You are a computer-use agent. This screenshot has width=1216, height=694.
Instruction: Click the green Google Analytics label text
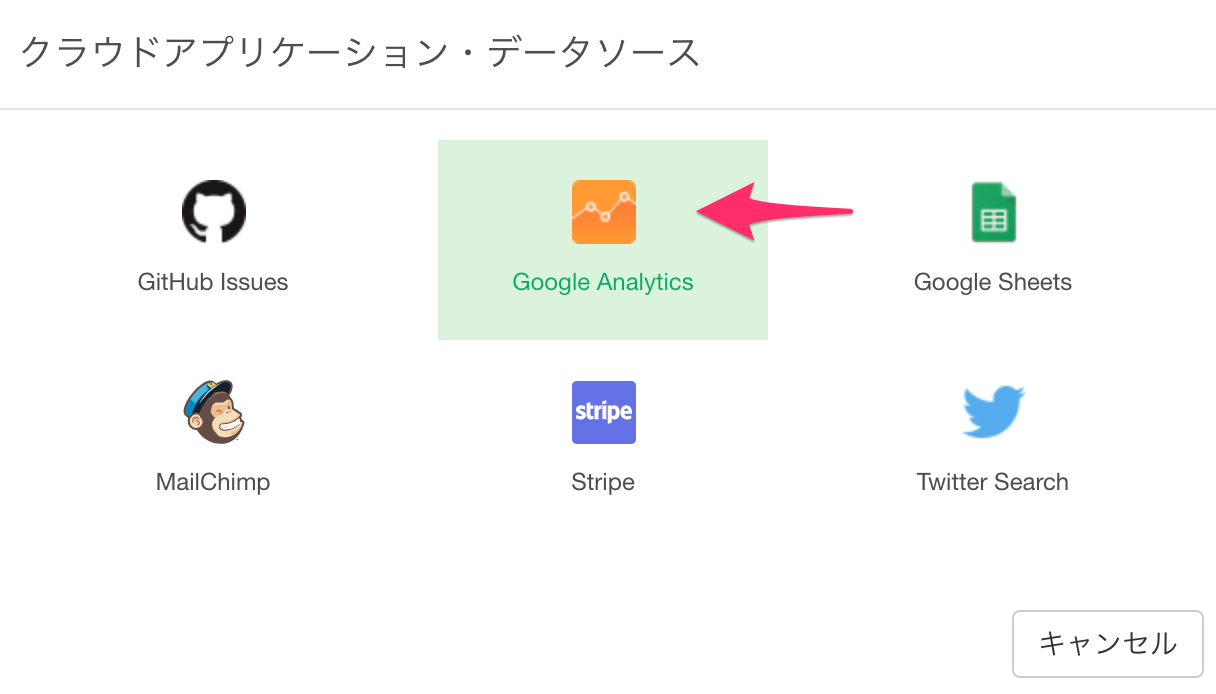coord(603,282)
